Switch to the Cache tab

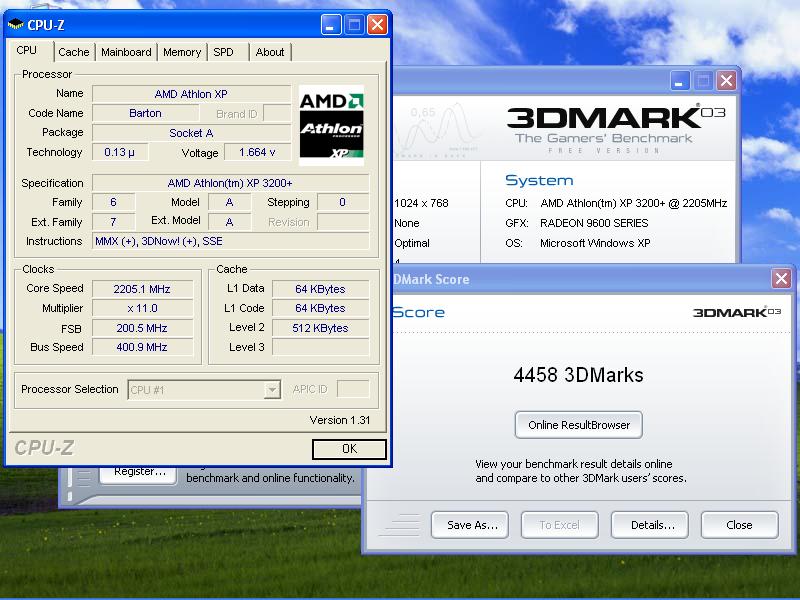pyautogui.click(x=74, y=52)
